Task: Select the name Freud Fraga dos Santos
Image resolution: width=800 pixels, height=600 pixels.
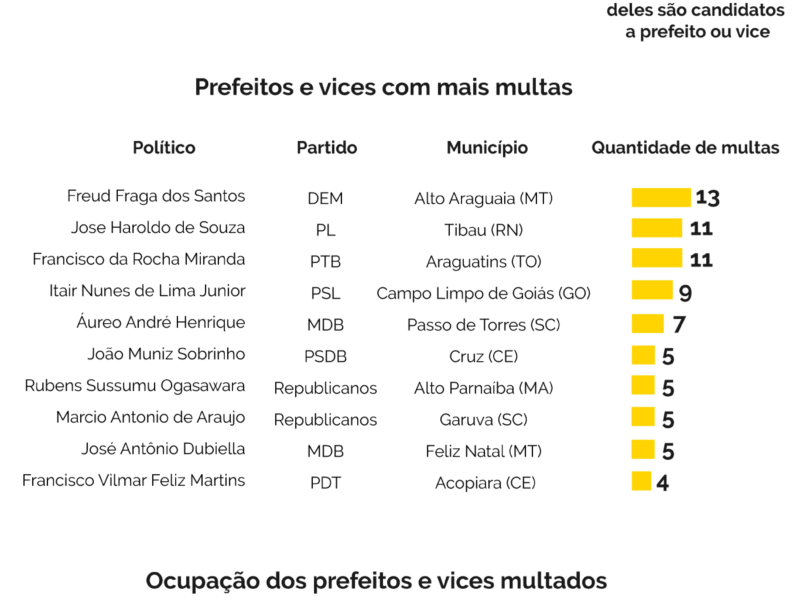Action: (156, 196)
